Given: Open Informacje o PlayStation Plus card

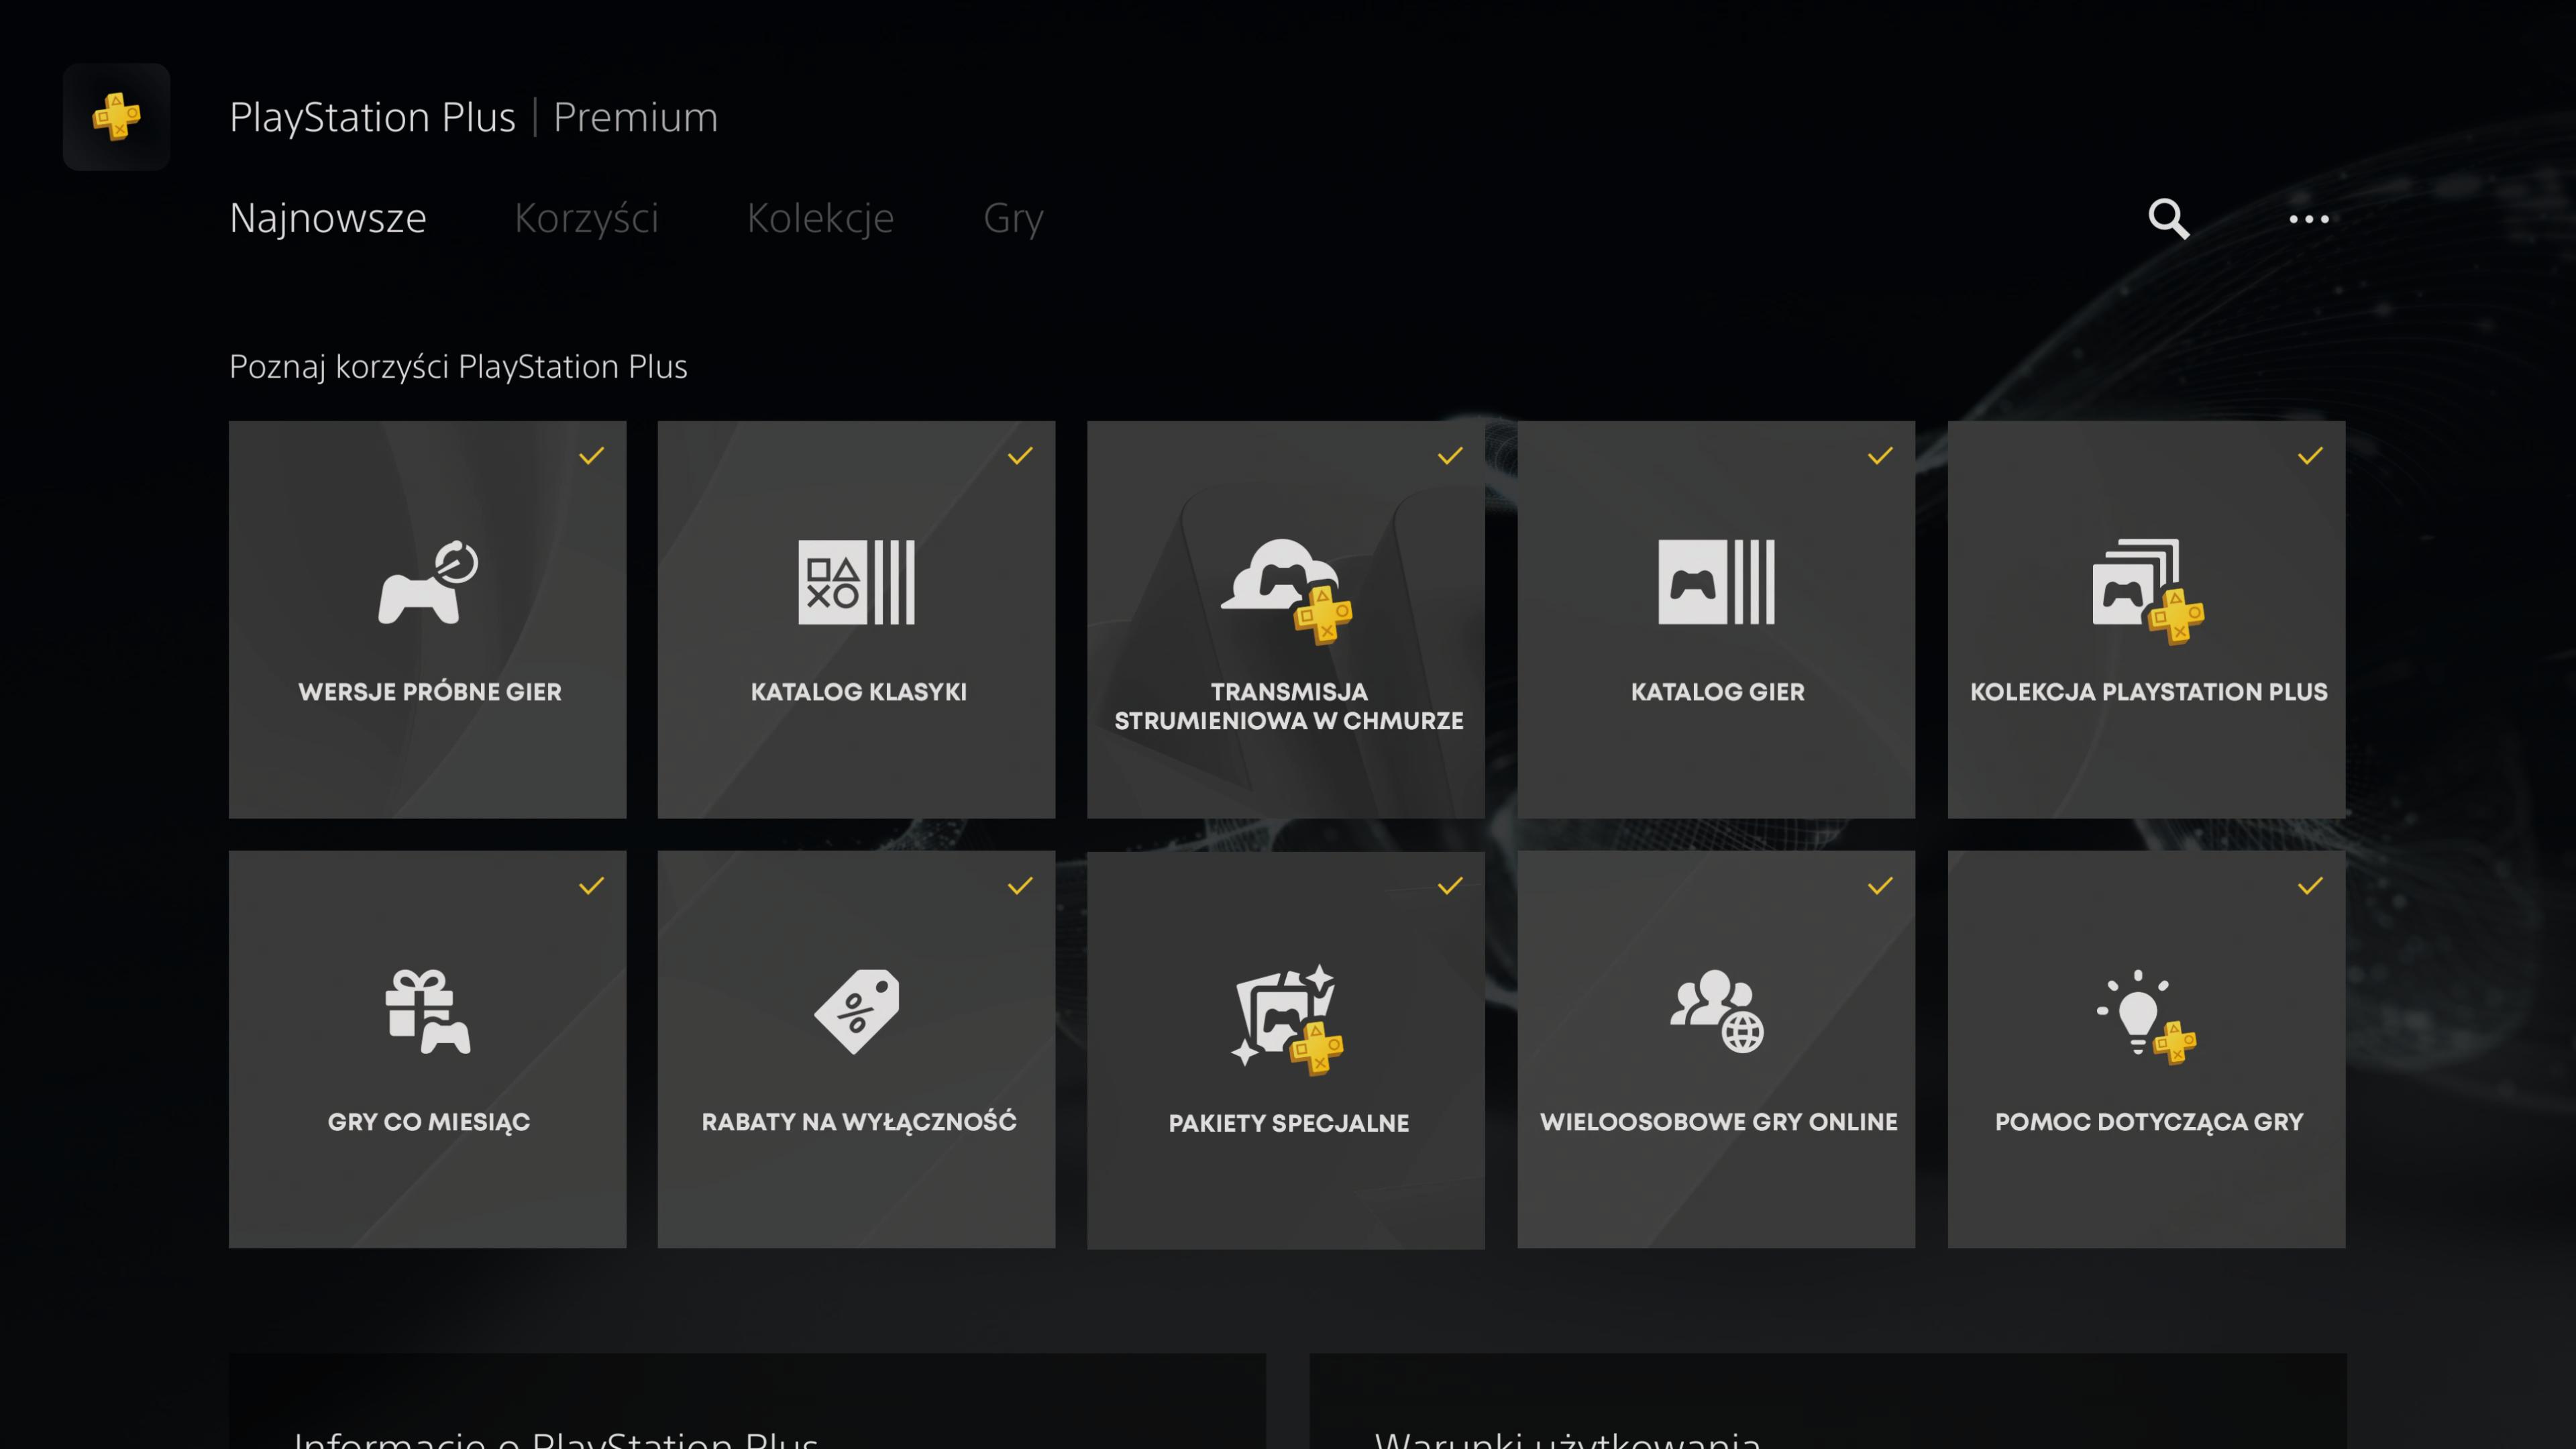Looking at the screenshot, I should (x=747, y=1402).
